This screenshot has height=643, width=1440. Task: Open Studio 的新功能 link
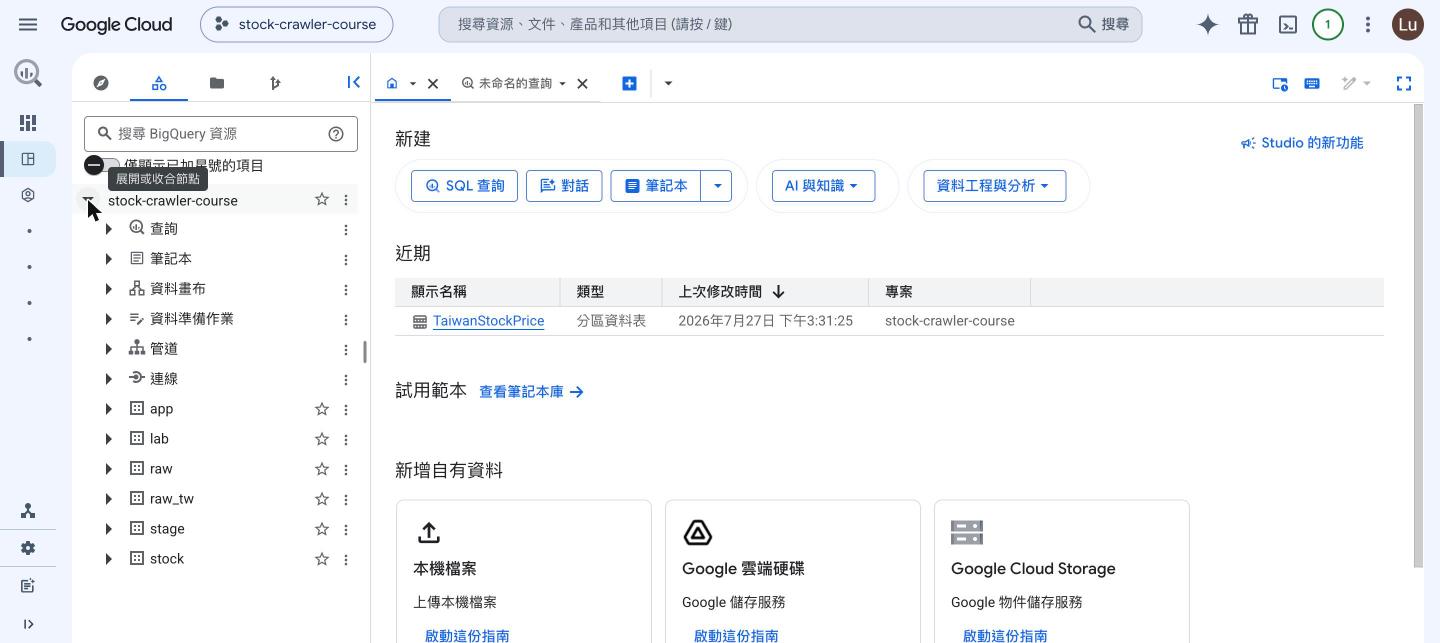click(1301, 143)
